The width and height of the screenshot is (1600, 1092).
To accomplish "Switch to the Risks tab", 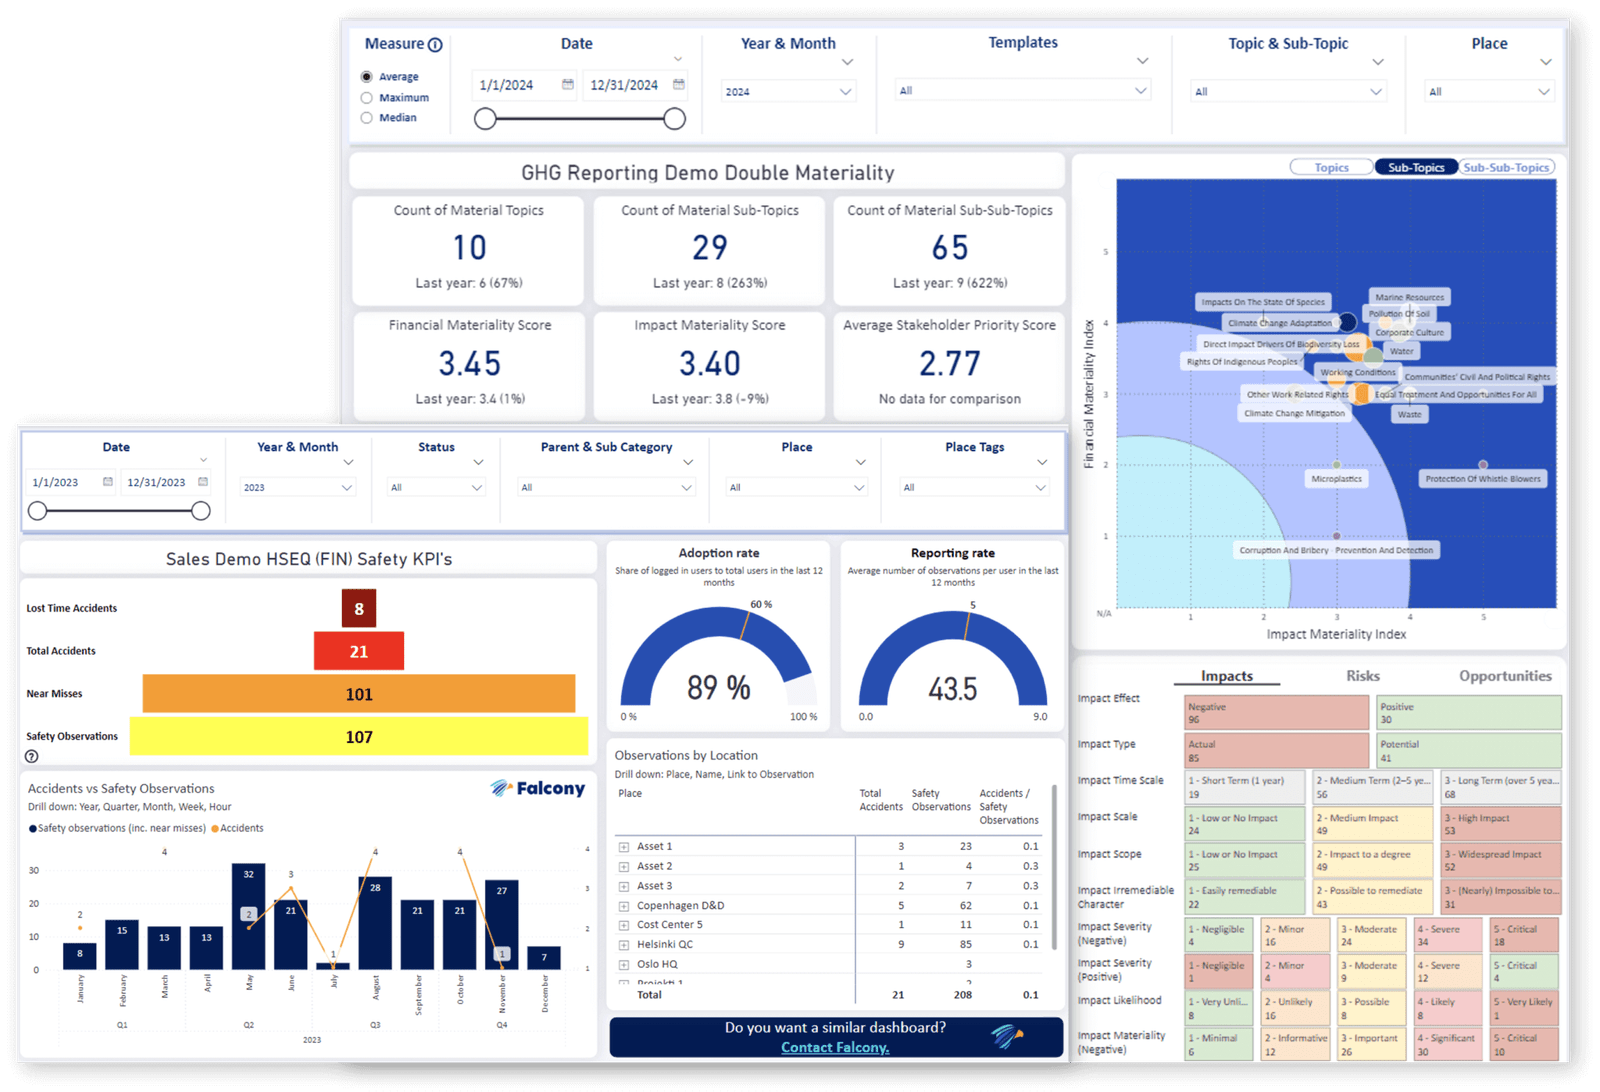I will tap(1362, 675).
